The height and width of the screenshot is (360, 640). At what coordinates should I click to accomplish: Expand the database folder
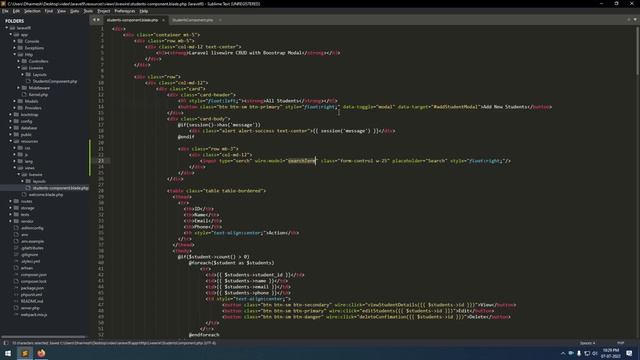click(11, 128)
